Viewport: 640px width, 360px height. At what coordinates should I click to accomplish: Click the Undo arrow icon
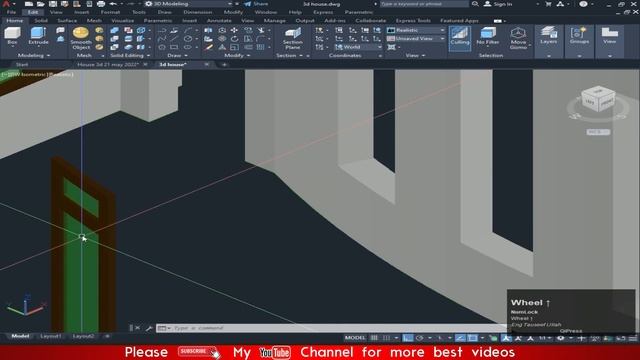(113, 4)
